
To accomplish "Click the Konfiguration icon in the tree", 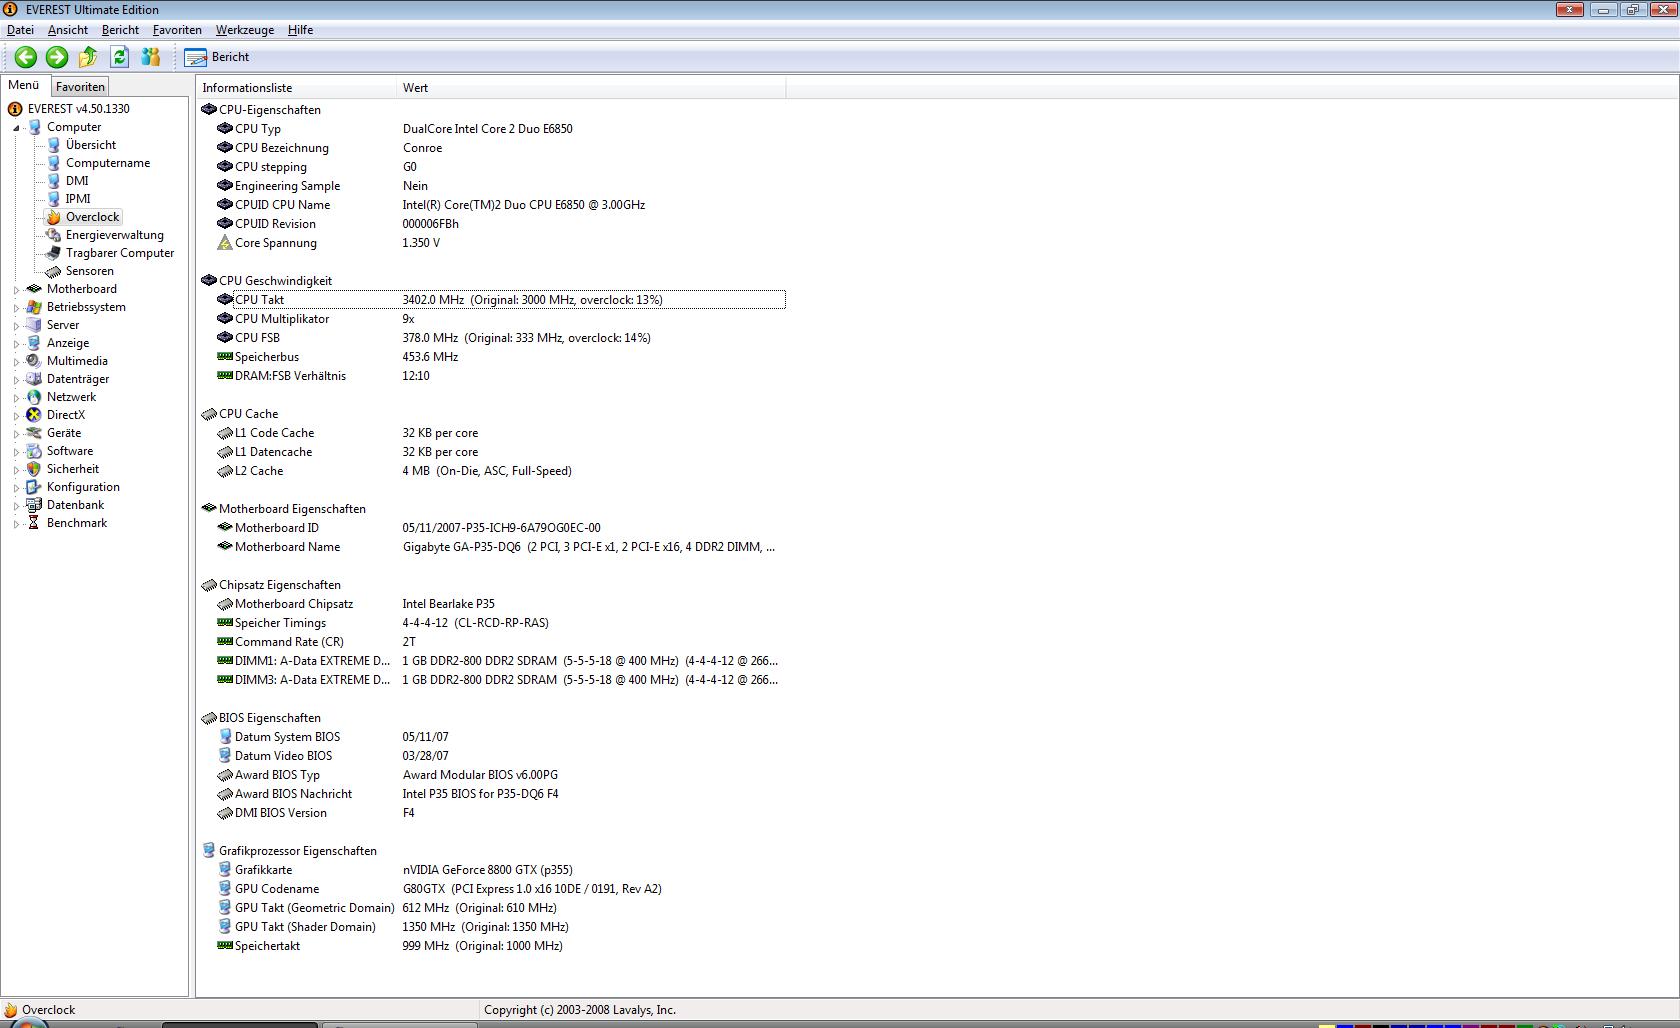I will click(34, 487).
